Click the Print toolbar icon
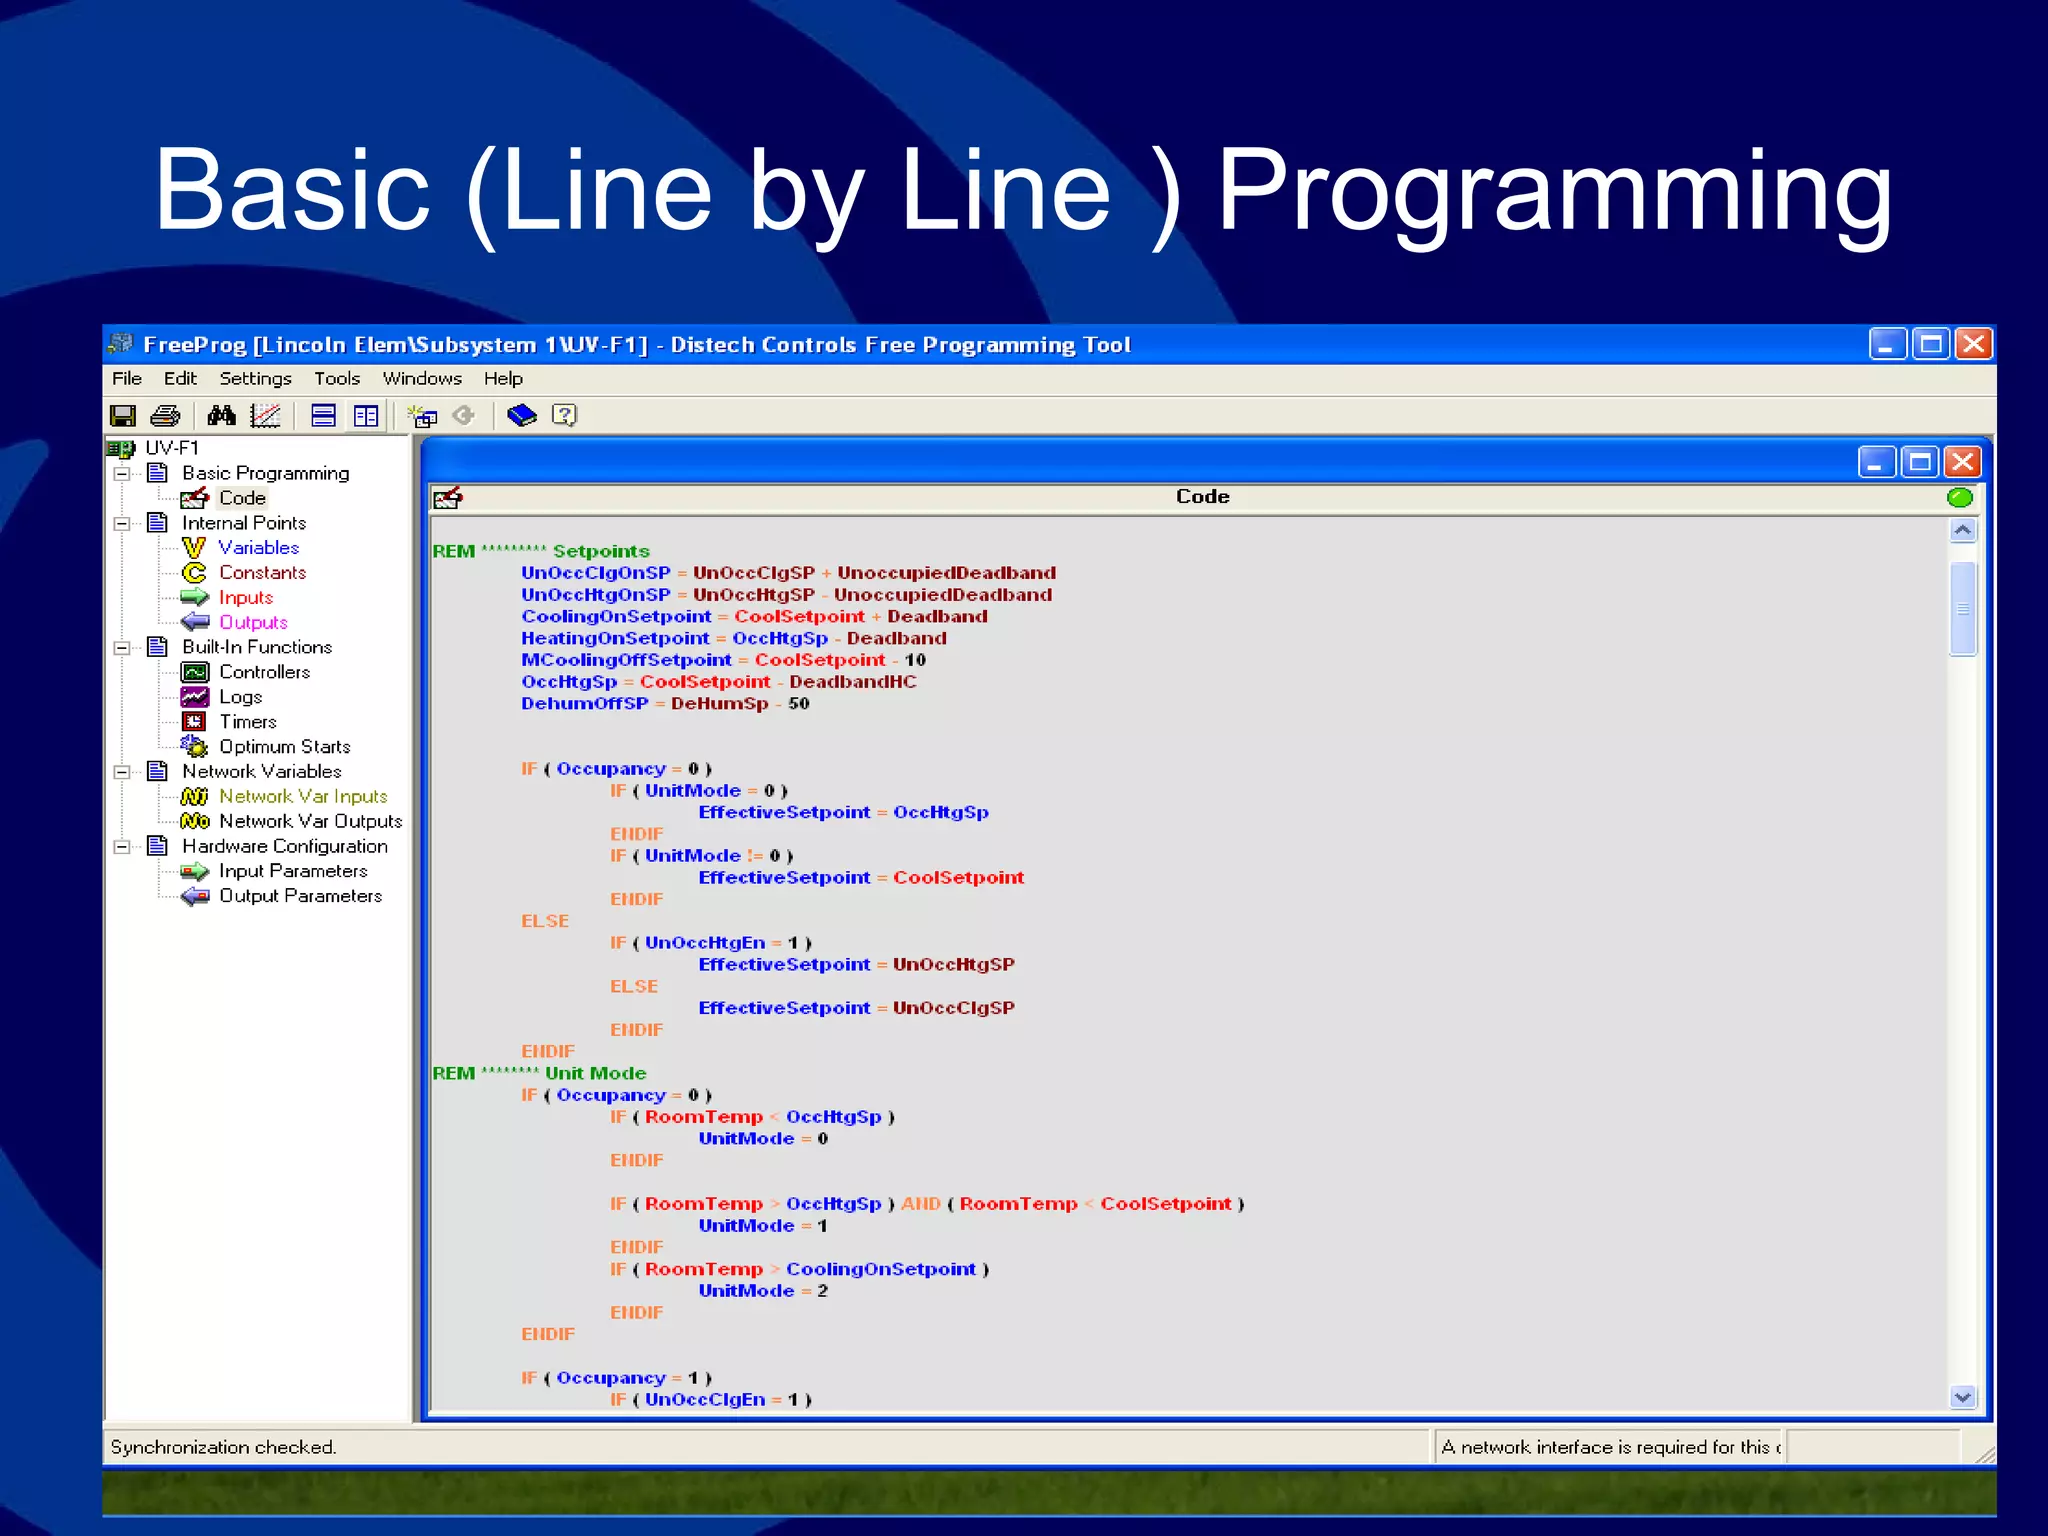The width and height of the screenshot is (2048, 1536). [165, 416]
